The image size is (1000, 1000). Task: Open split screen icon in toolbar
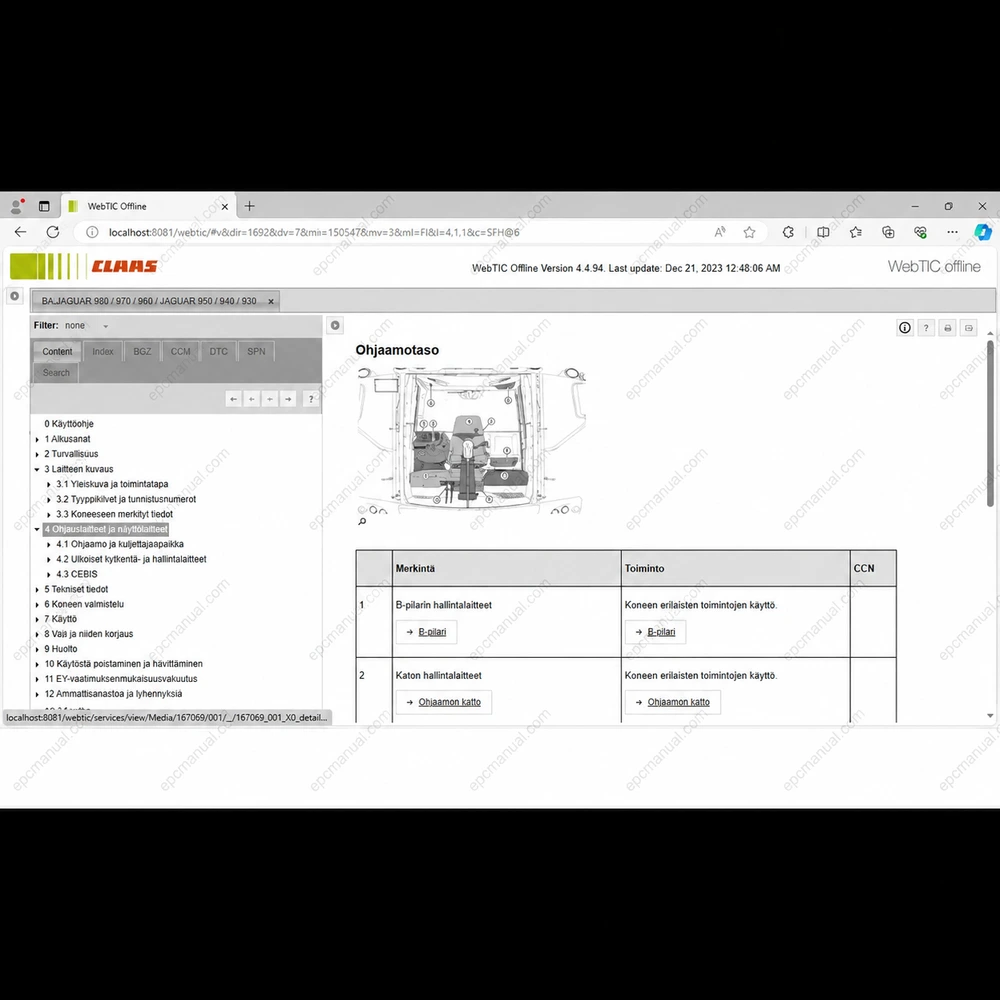pos(823,232)
